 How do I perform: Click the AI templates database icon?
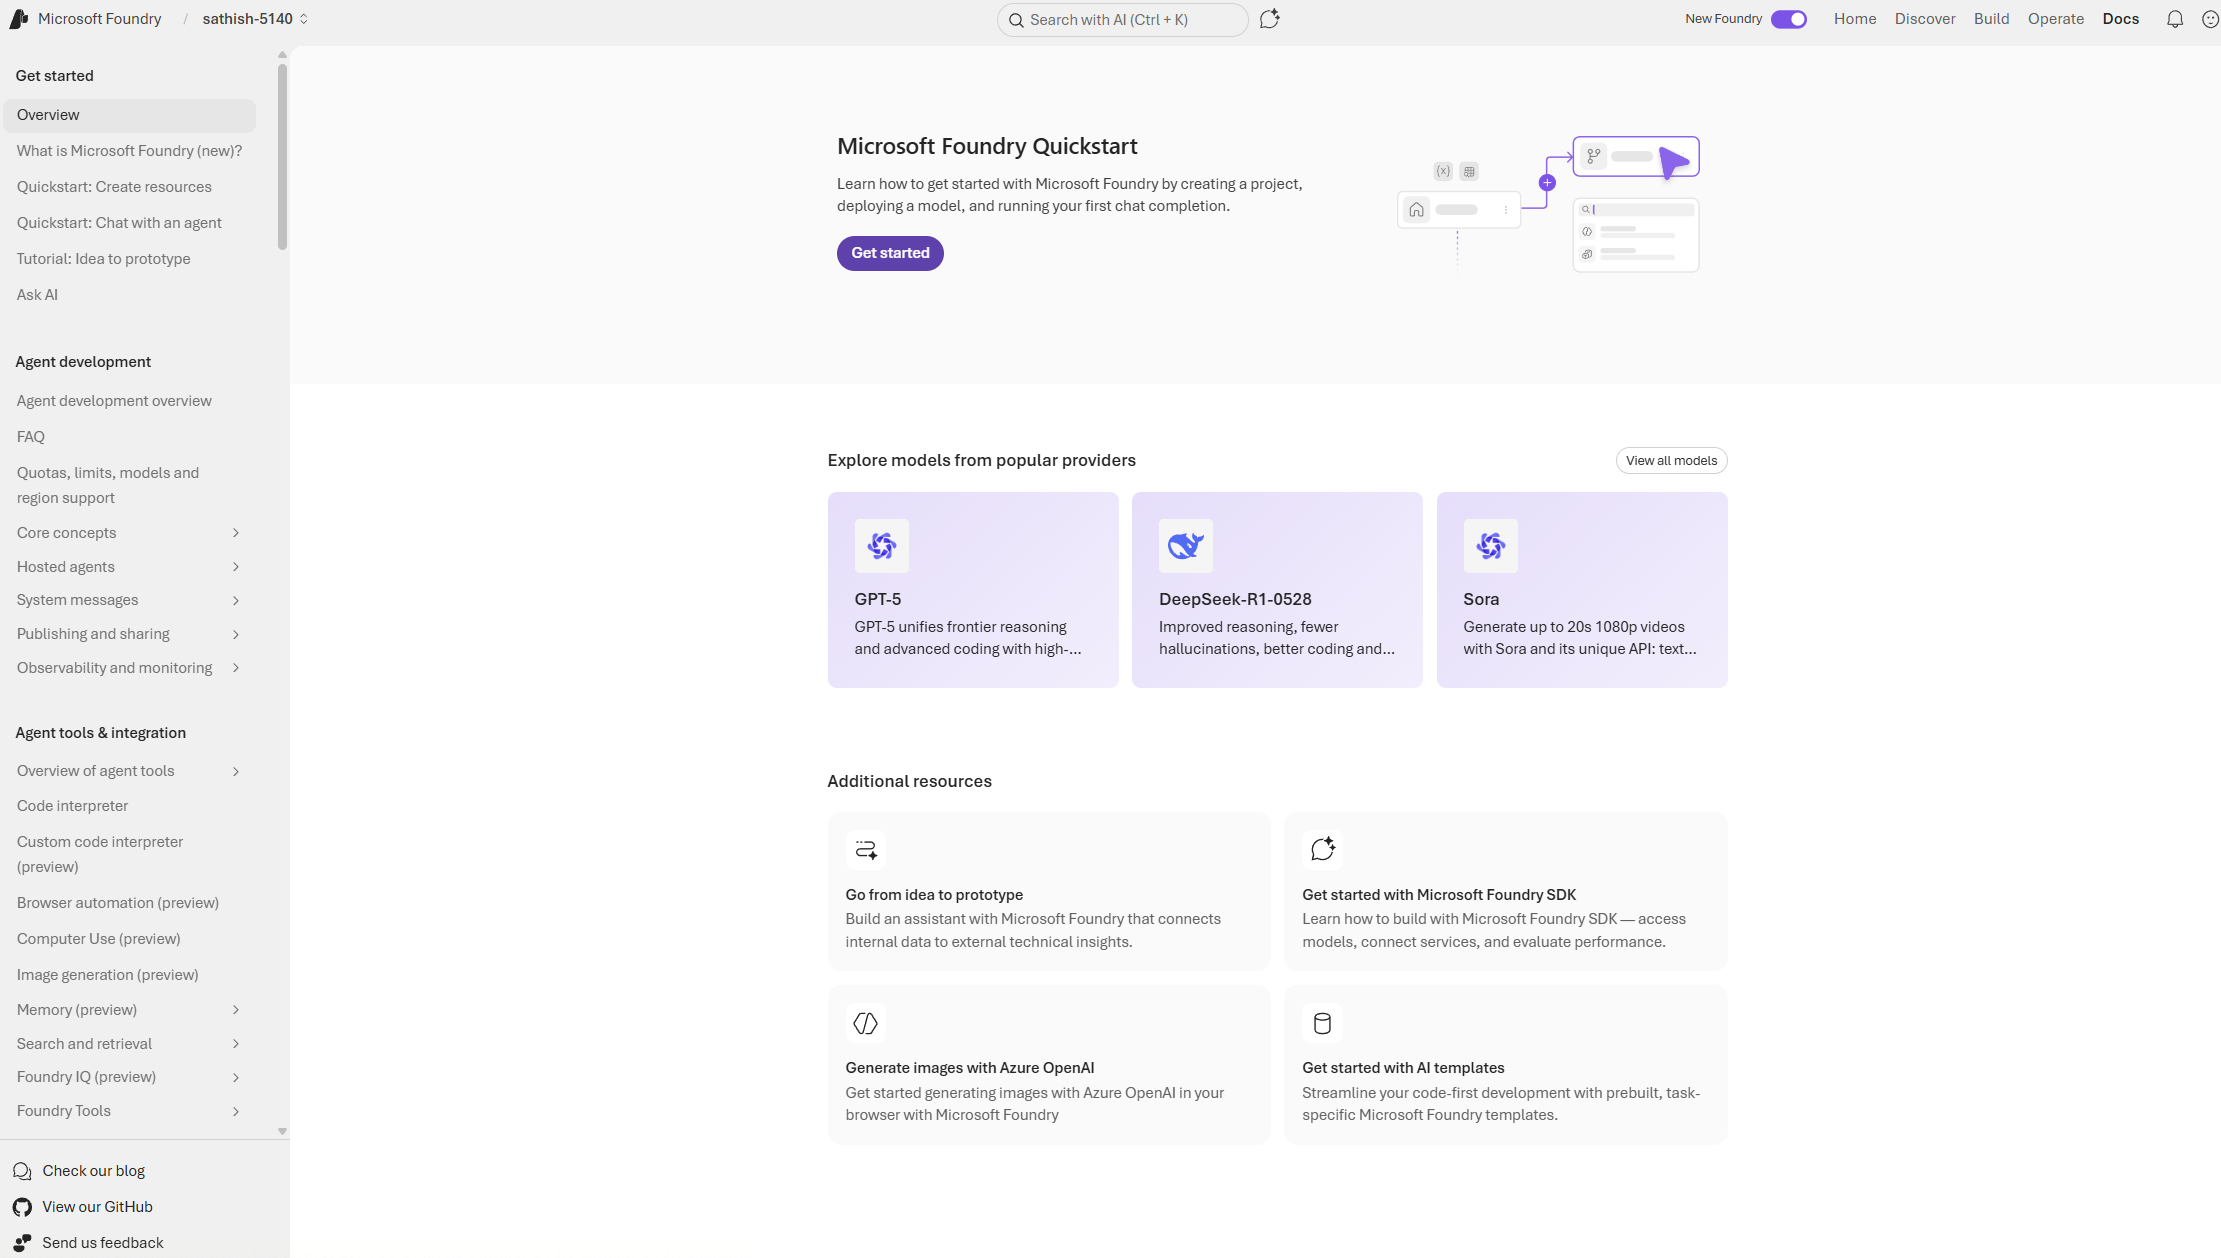tap(1321, 1023)
